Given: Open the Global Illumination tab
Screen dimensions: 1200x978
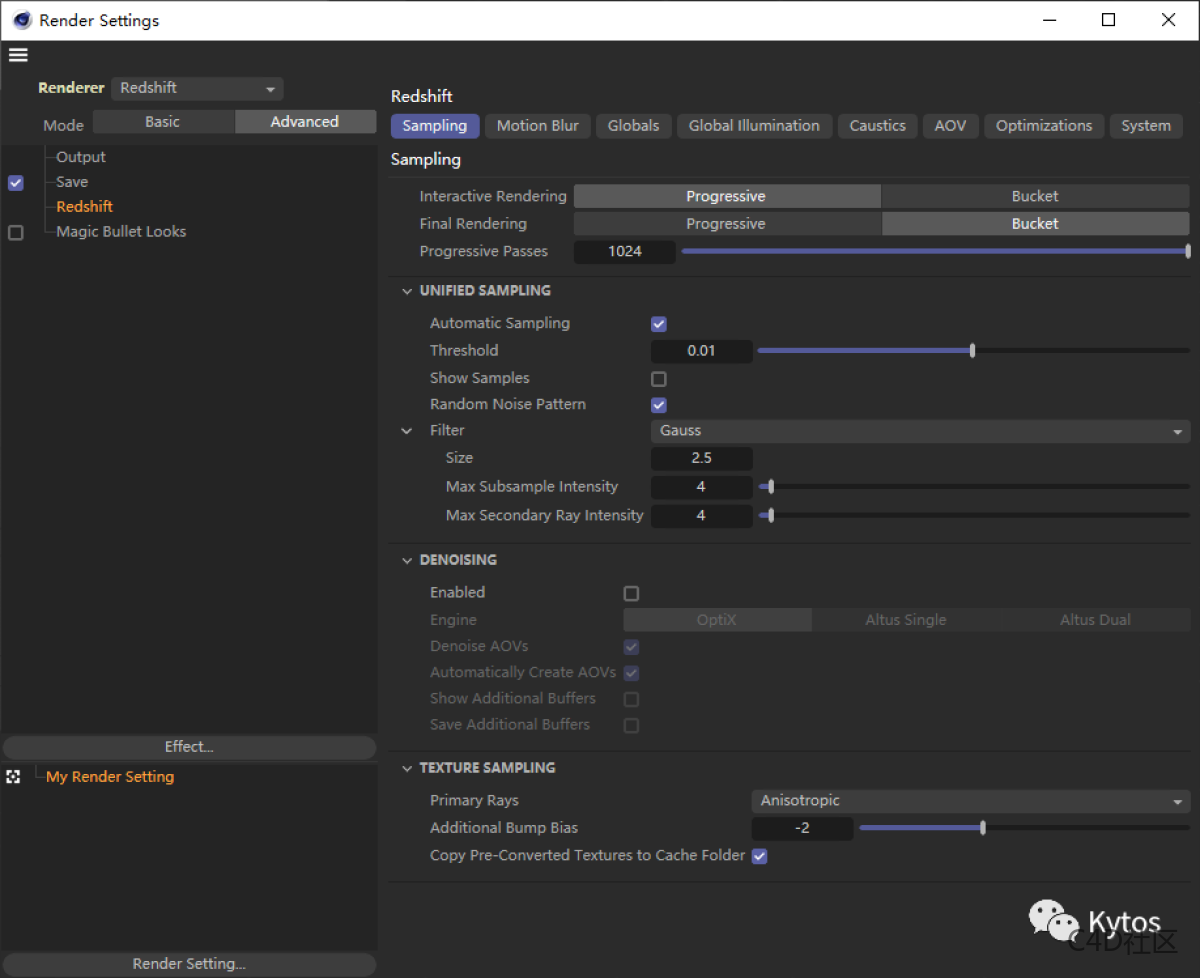Looking at the screenshot, I should click(754, 125).
